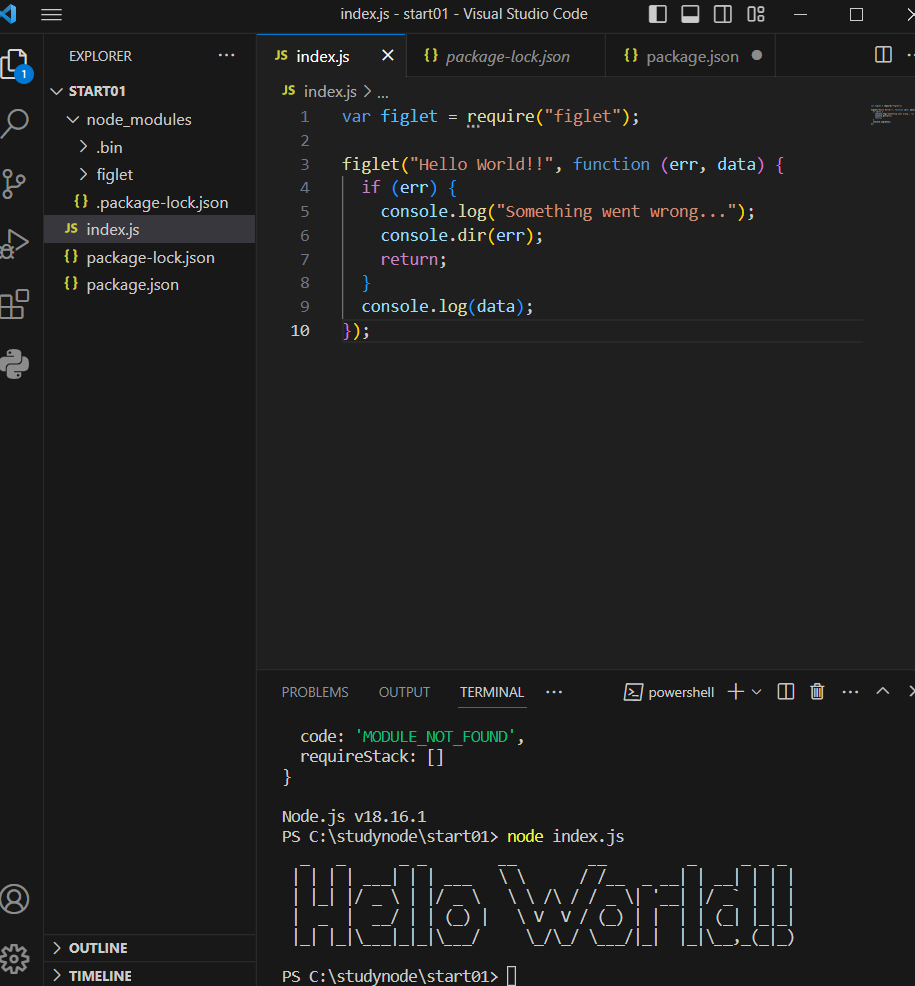915x986 pixels.
Task: Click return statement on line 7
Action: (409, 259)
